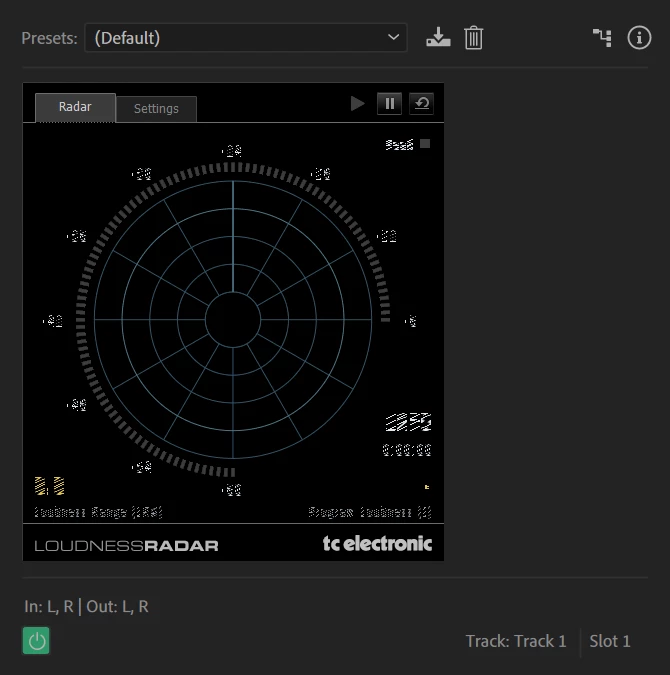Show plugin info icon

pyautogui.click(x=639, y=38)
